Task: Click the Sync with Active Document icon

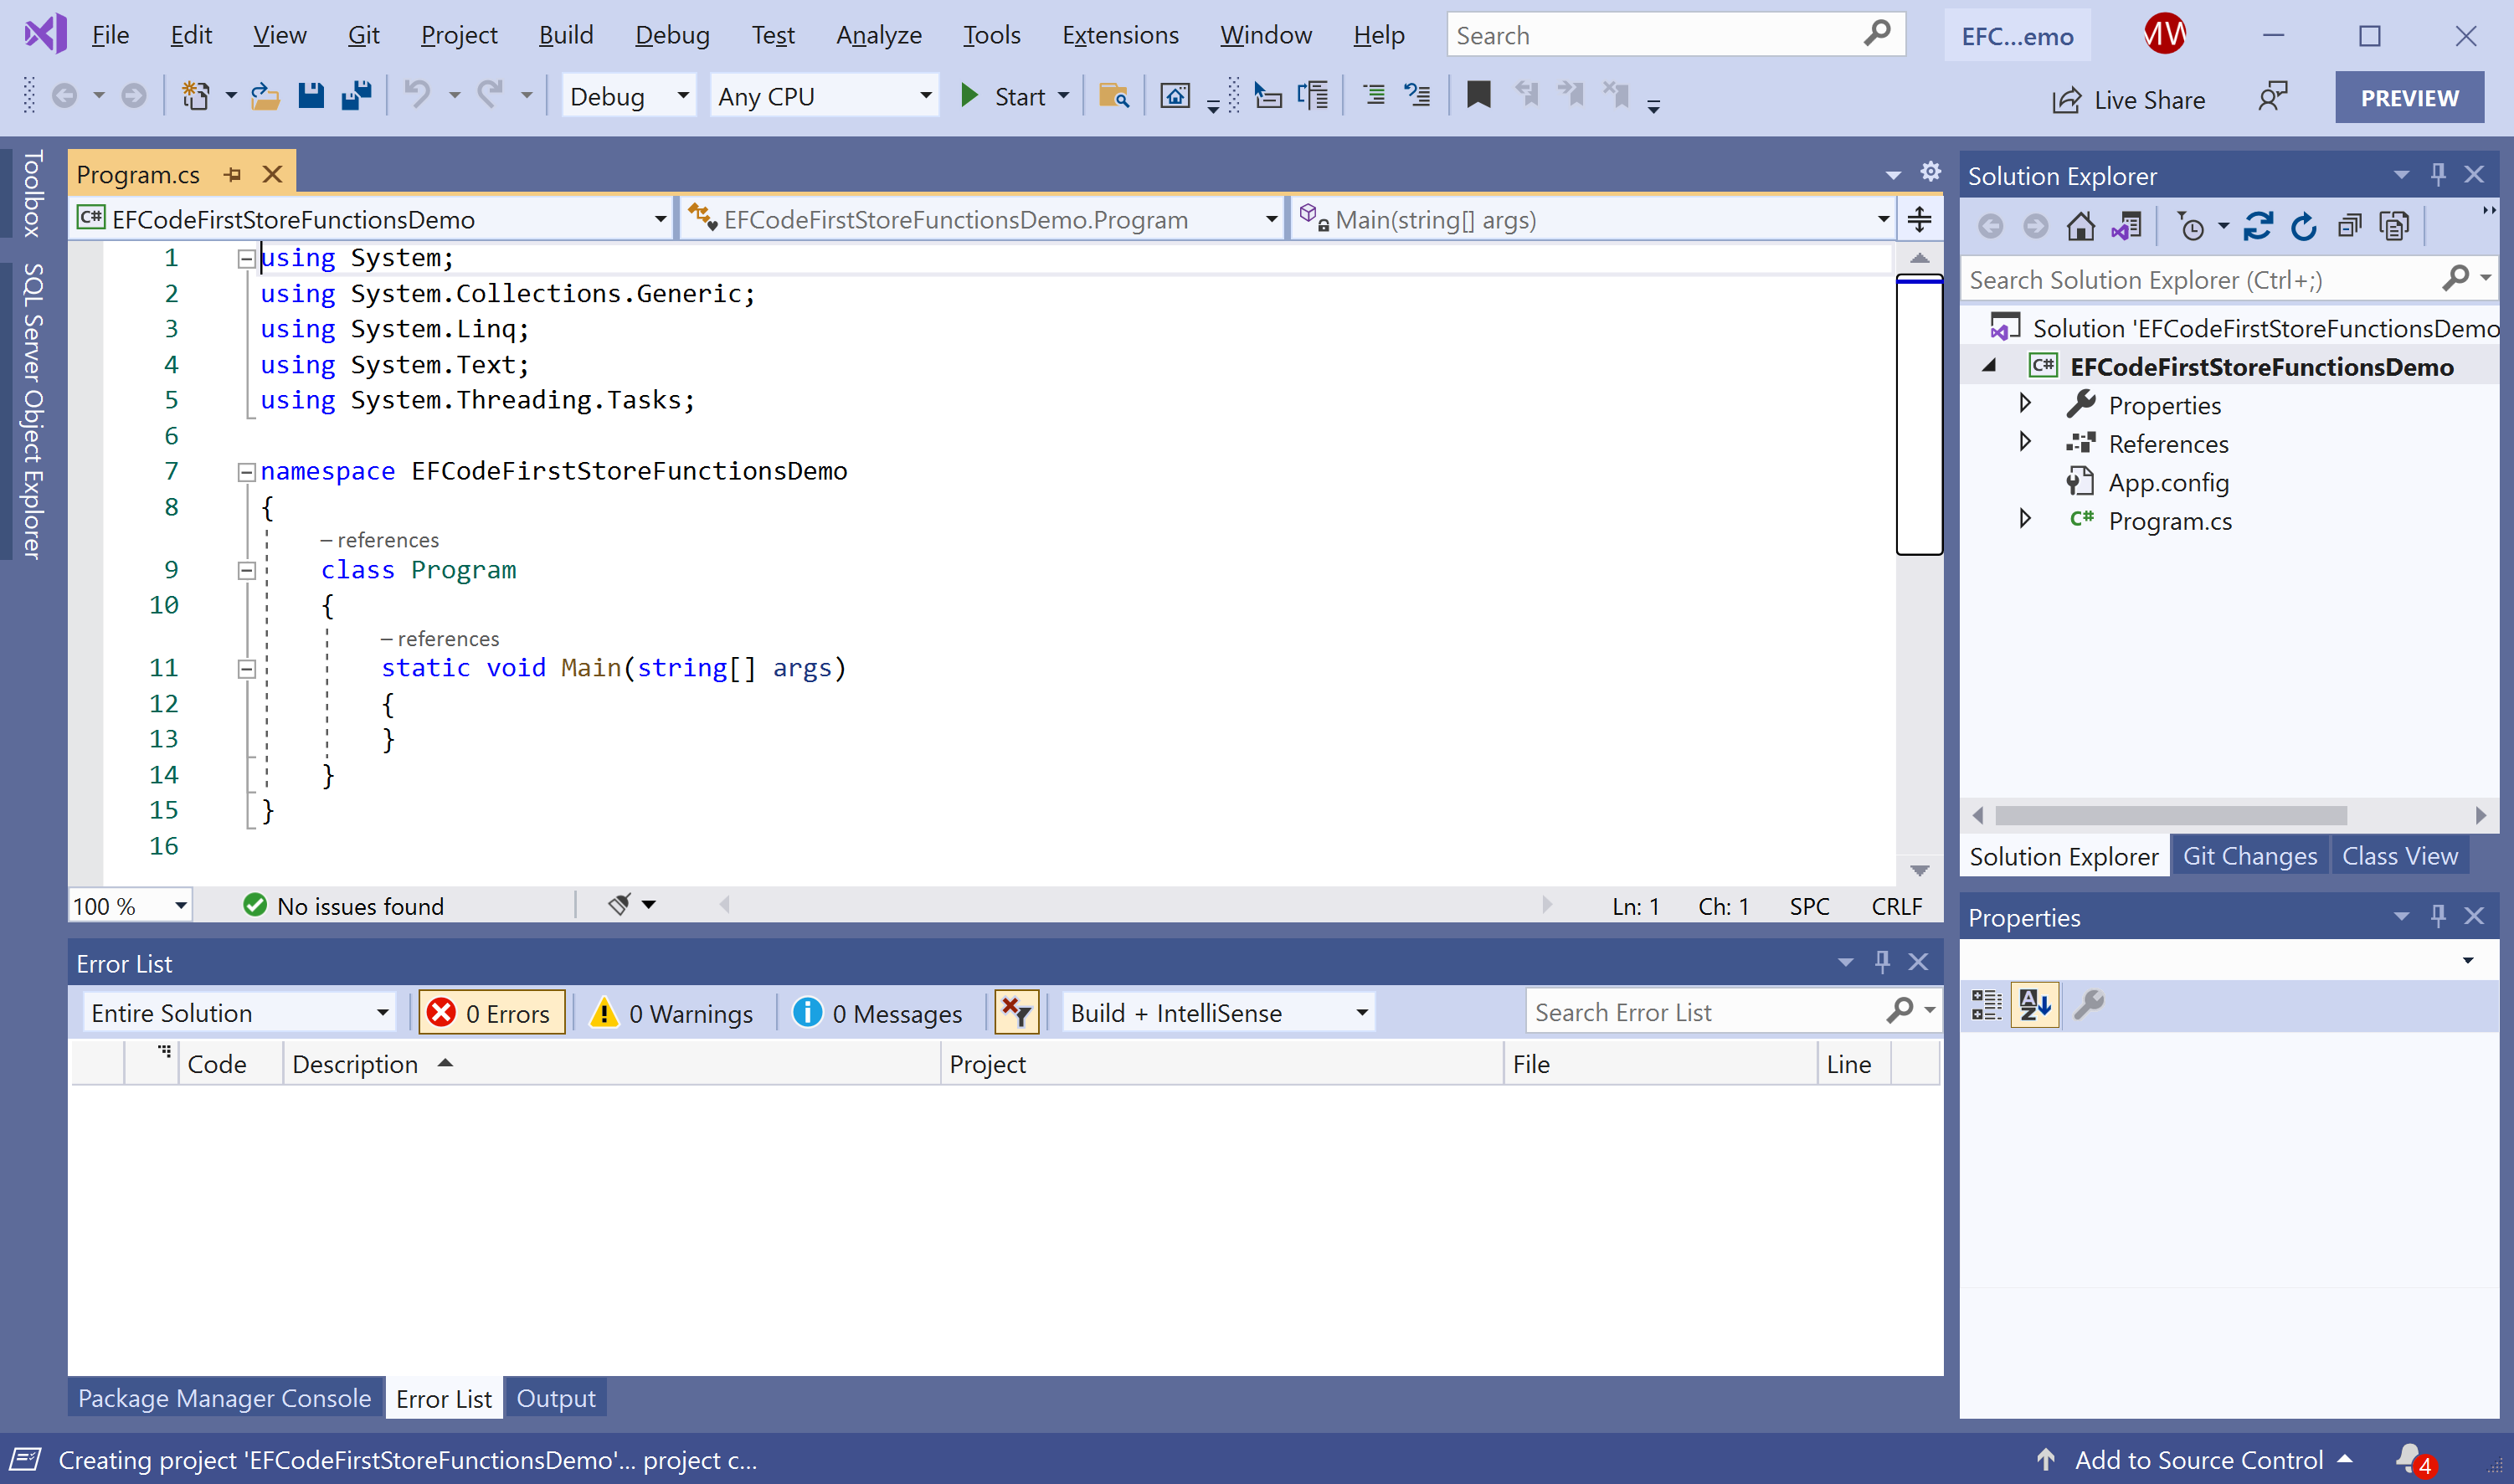Action: click(x=2257, y=227)
